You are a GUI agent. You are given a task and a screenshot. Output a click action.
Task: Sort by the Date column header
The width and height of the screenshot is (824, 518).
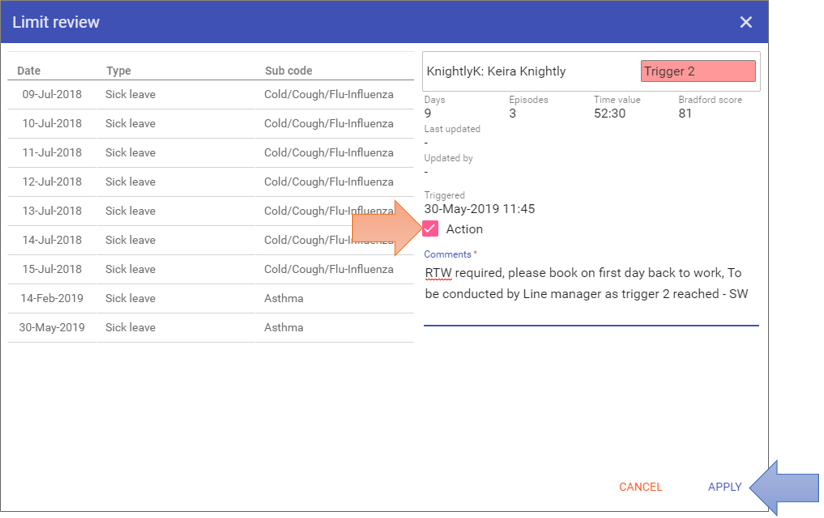point(29,71)
